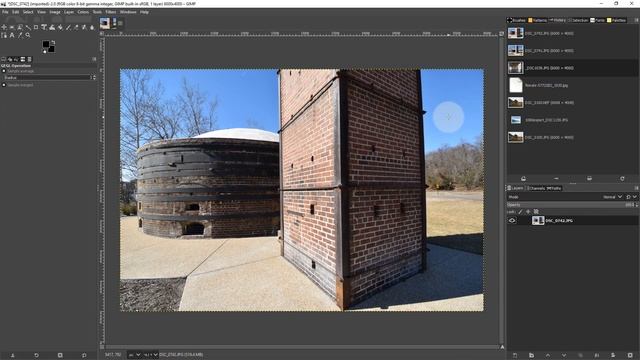Select the DSC_0742.JPG layer thumbnail

pyautogui.click(x=538, y=220)
